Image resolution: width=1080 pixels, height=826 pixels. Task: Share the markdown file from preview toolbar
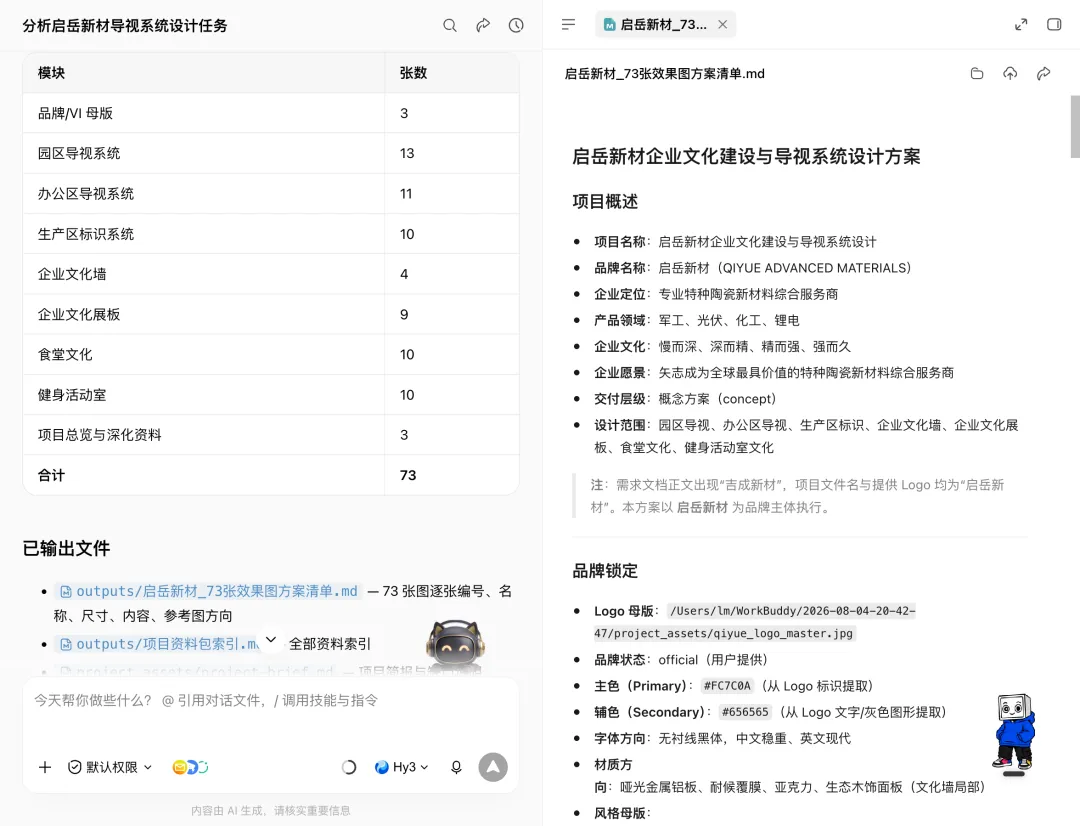point(1043,74)
